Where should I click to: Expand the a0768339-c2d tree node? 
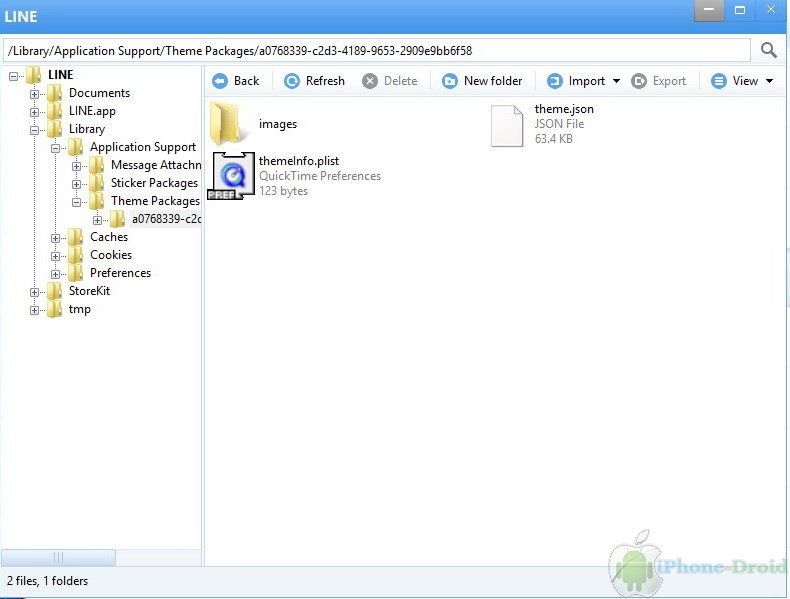[98, 220]
